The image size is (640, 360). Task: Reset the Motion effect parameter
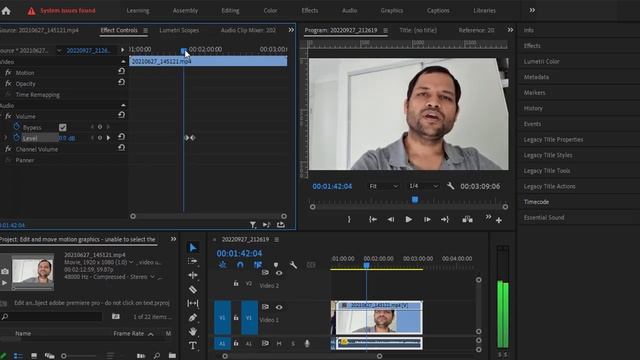tap(121, 71)
